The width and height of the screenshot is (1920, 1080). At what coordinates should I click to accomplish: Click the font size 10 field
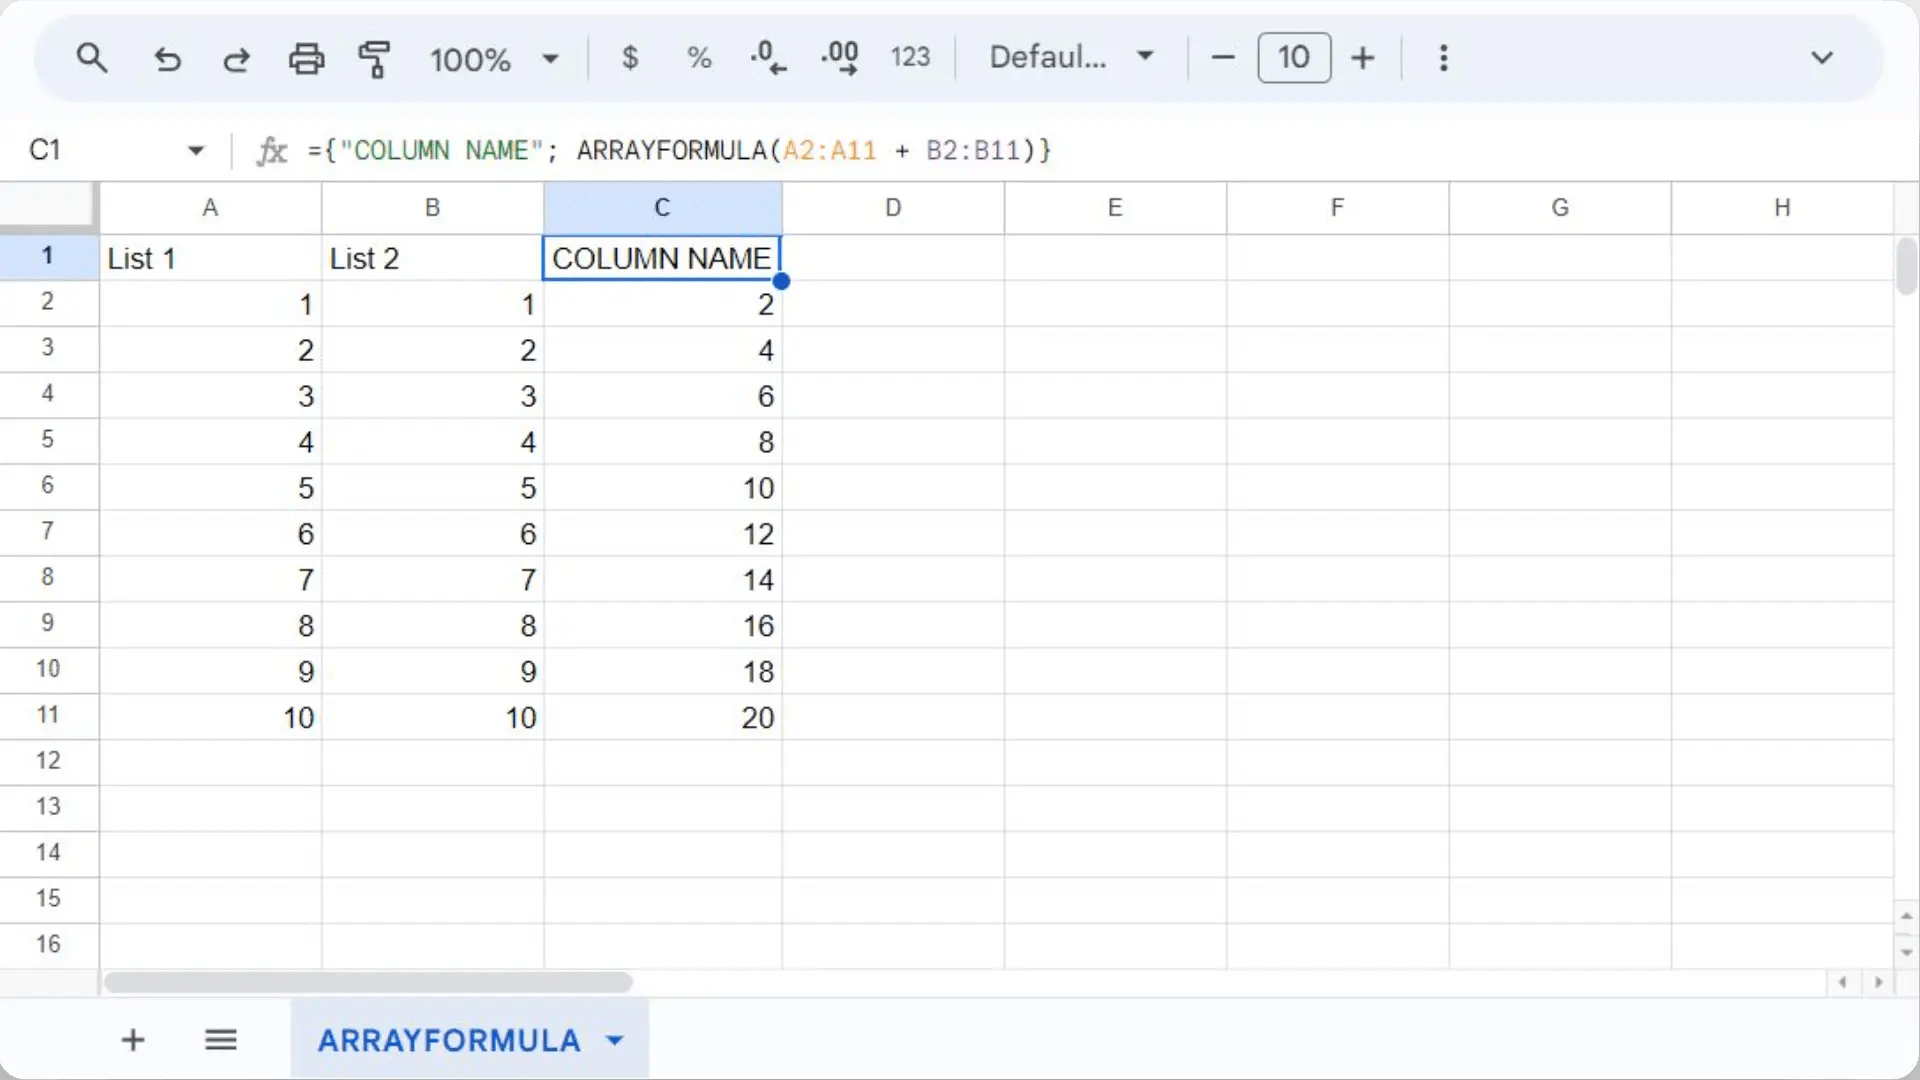[1293, 58]
